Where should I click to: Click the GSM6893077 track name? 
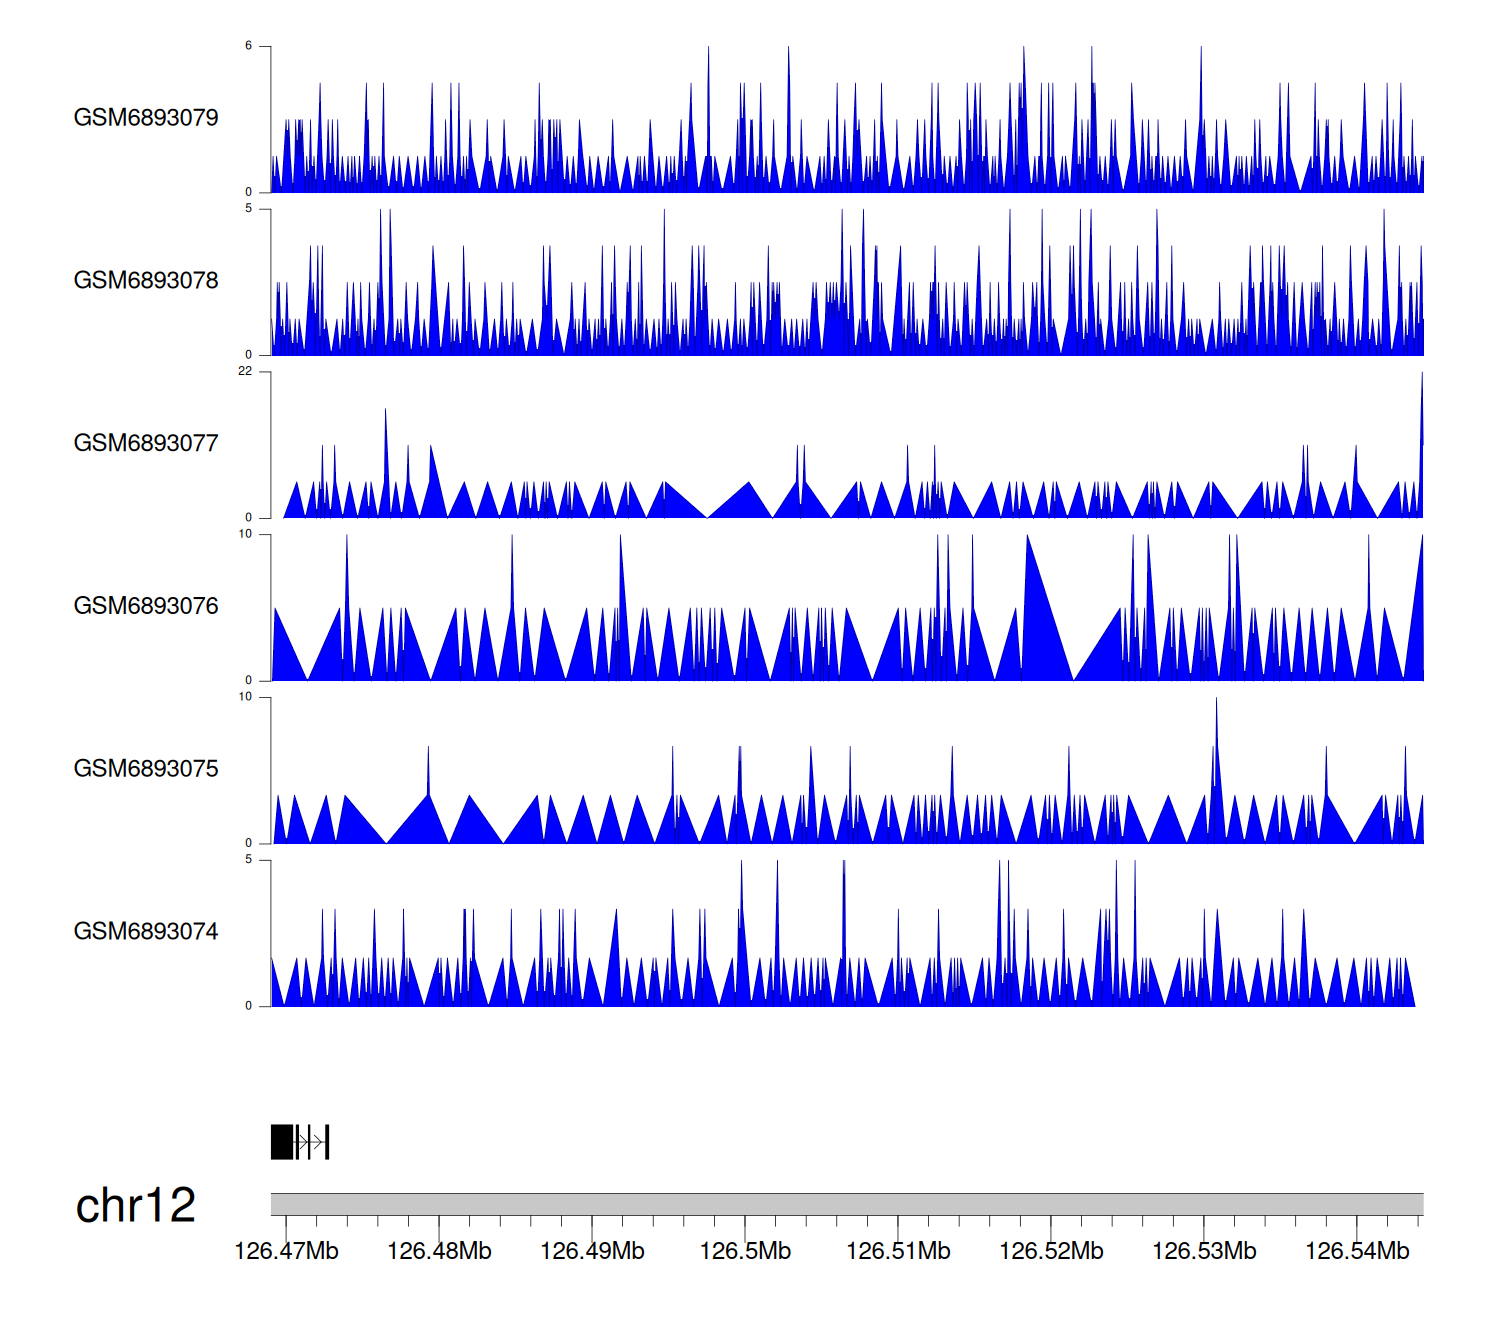146,443
